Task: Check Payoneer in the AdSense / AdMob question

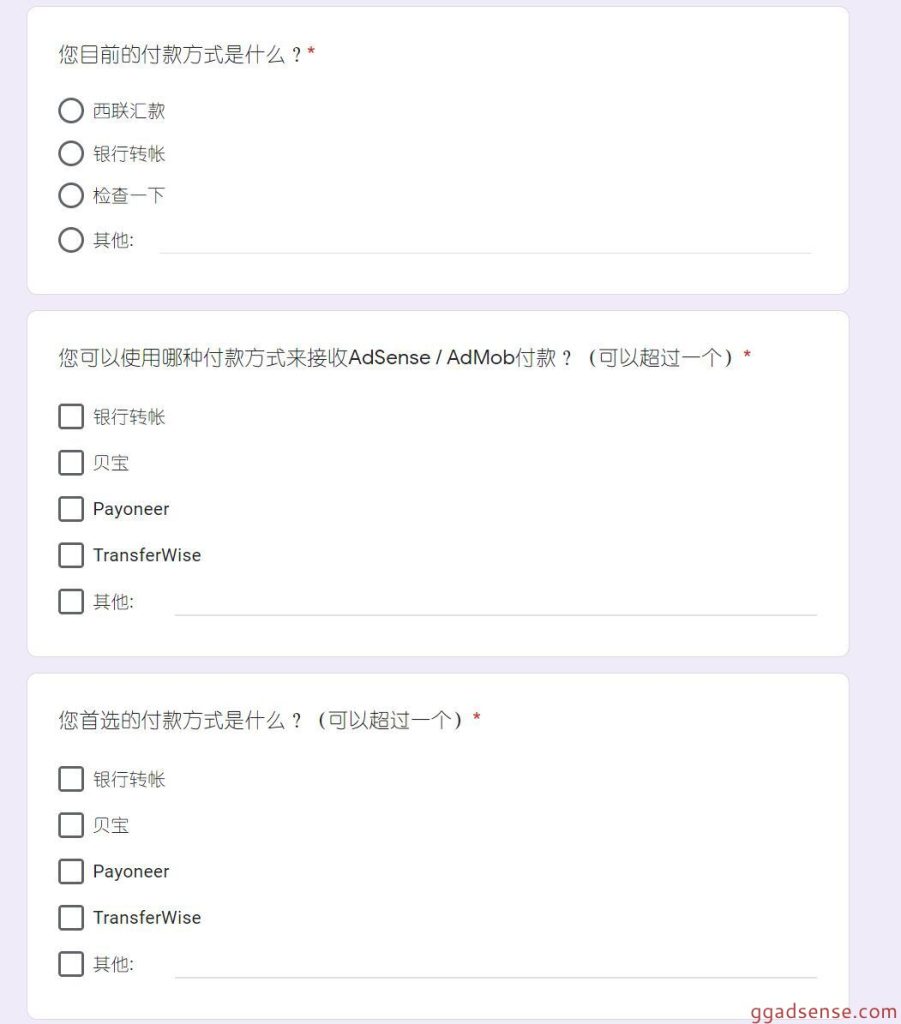Action: point(71,509)
